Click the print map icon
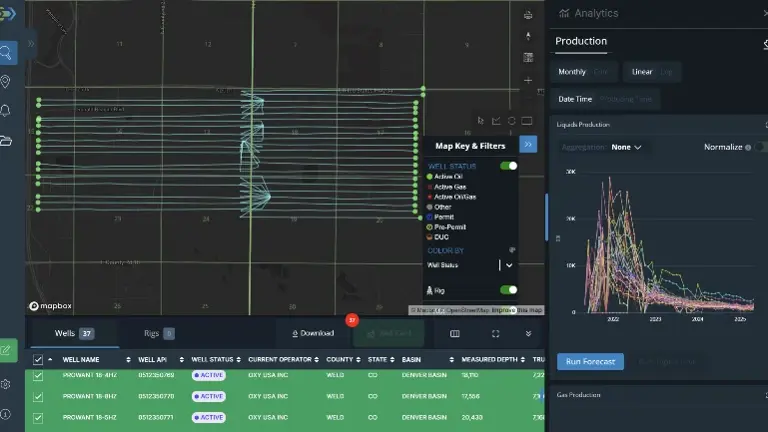Image resolution: width=768 pixels, height=432 pixels. click(x=528, y=15)
